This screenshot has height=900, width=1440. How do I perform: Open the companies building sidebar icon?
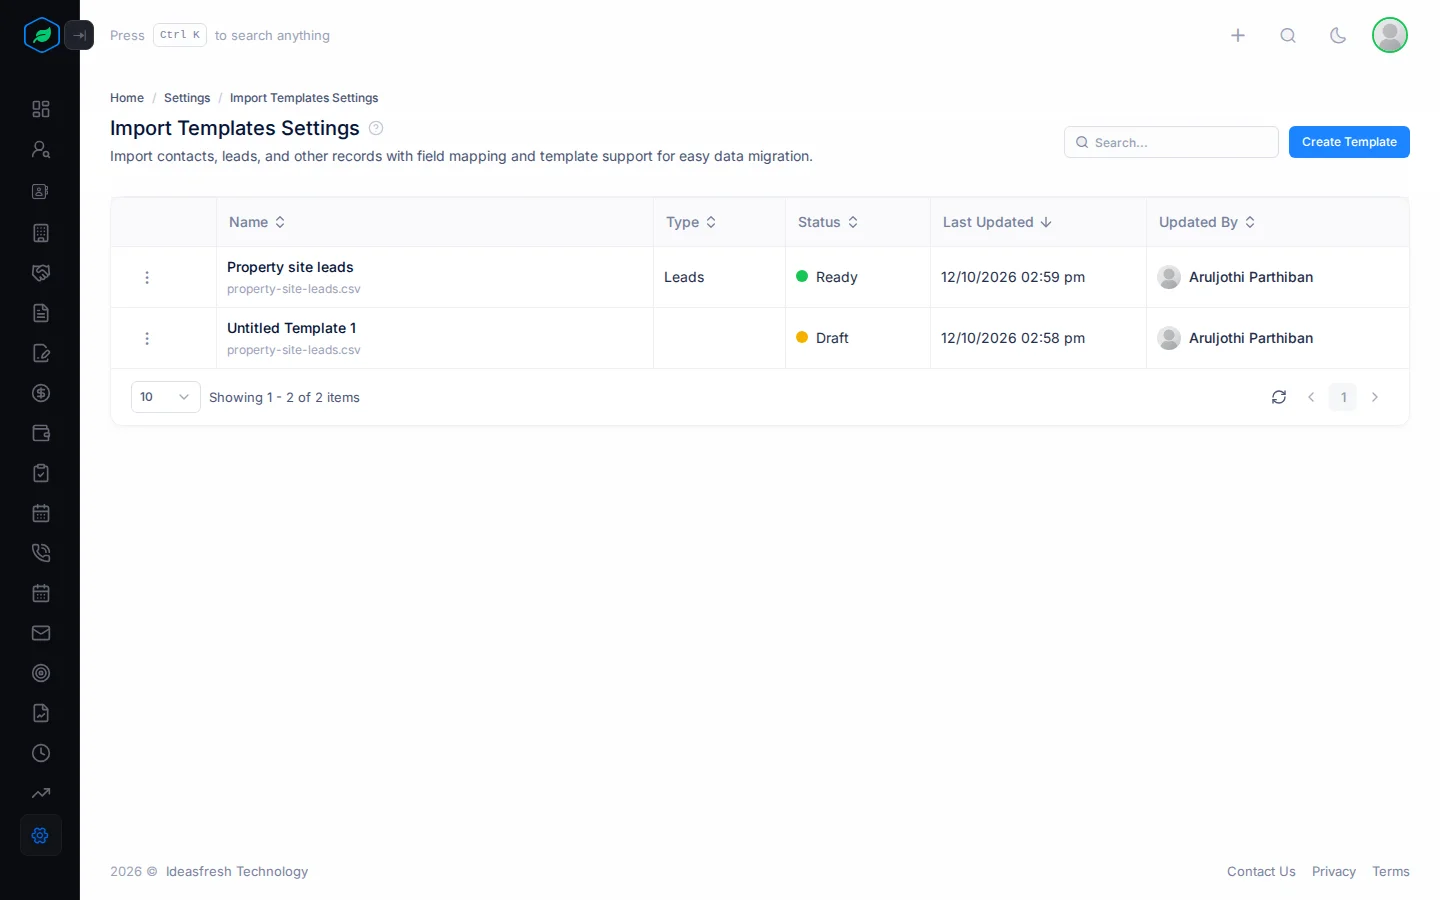point(41,233)
